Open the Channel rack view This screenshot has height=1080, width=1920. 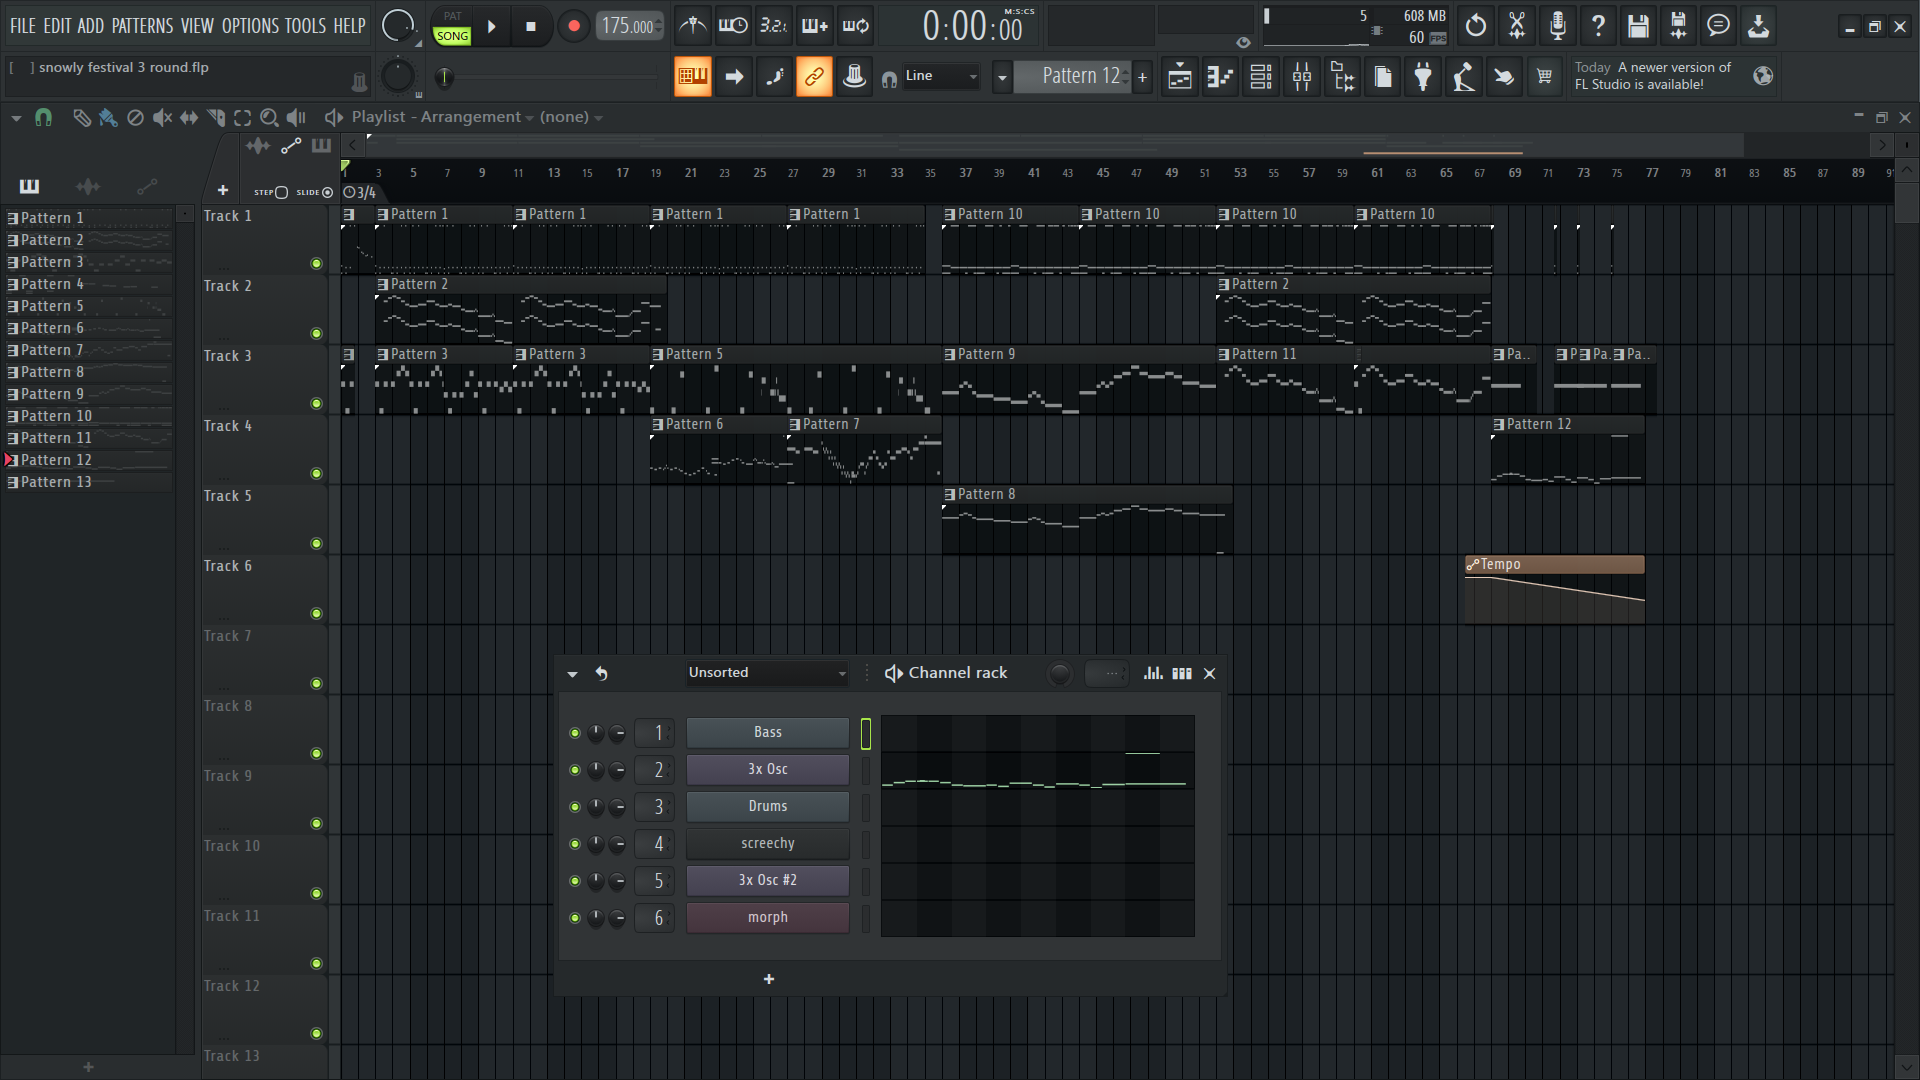click(1261, 77)
